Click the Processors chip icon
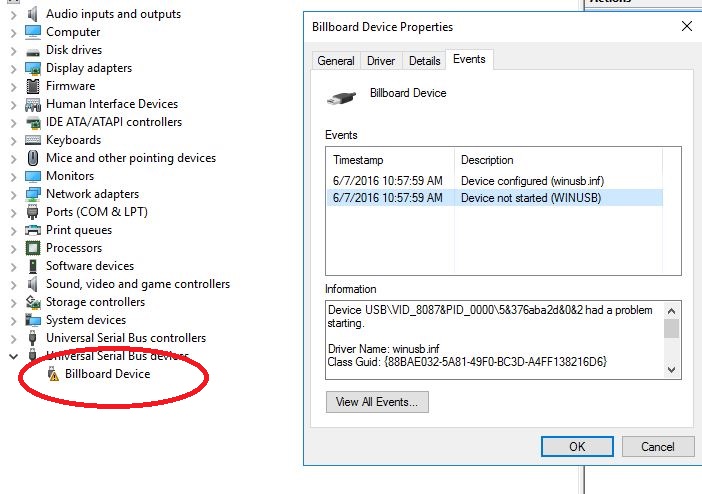 click(33, 248)
